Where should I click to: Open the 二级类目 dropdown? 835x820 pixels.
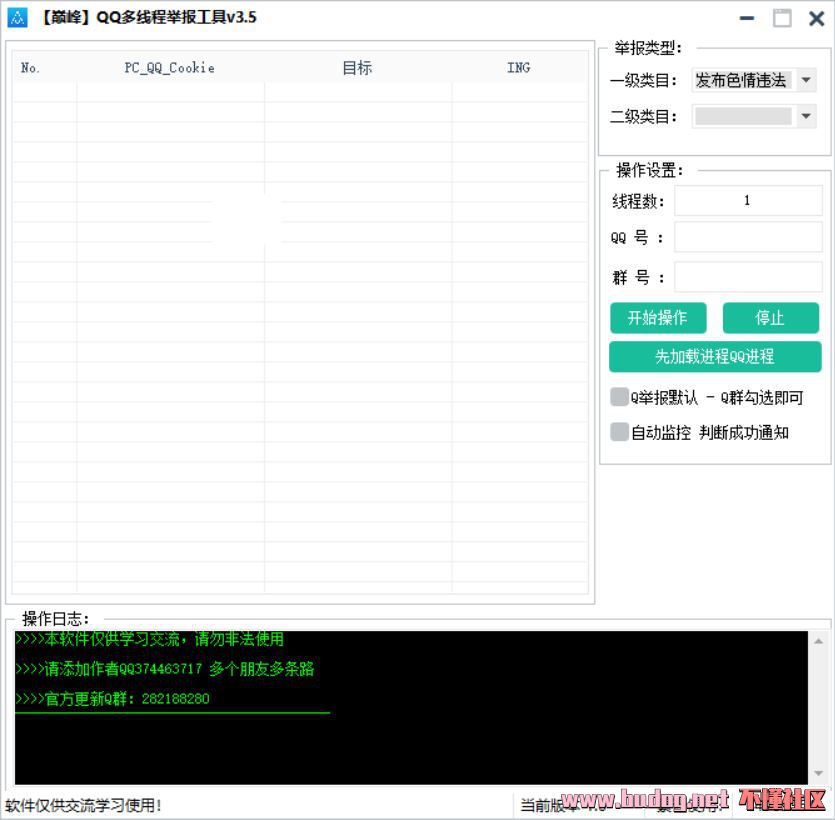click(x=806, y=116)
